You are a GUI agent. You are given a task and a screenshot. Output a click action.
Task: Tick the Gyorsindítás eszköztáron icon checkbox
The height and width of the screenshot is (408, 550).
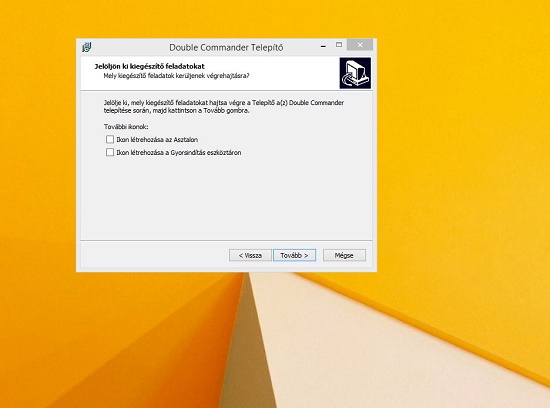coord(110,152)
